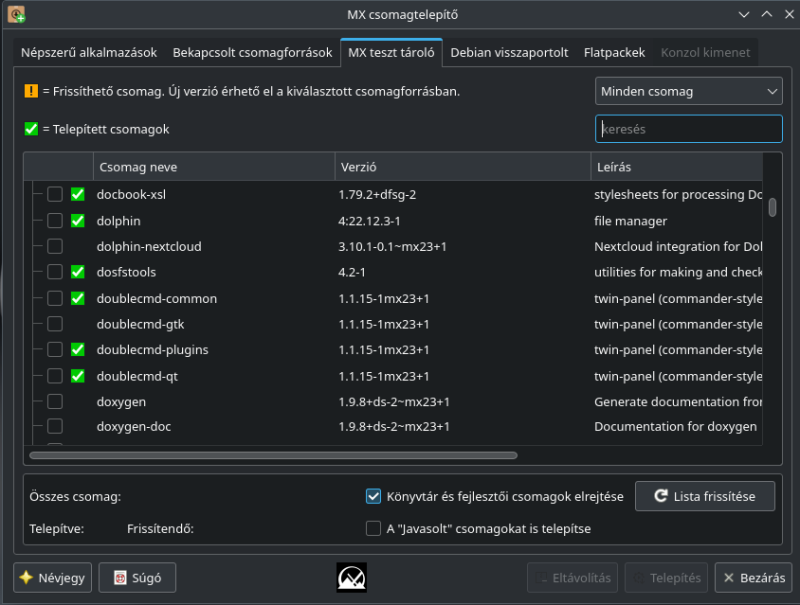This screenshot has width=800, height=605.
Task: Minimize the window with the down chevron
Action: coord(744,15)
